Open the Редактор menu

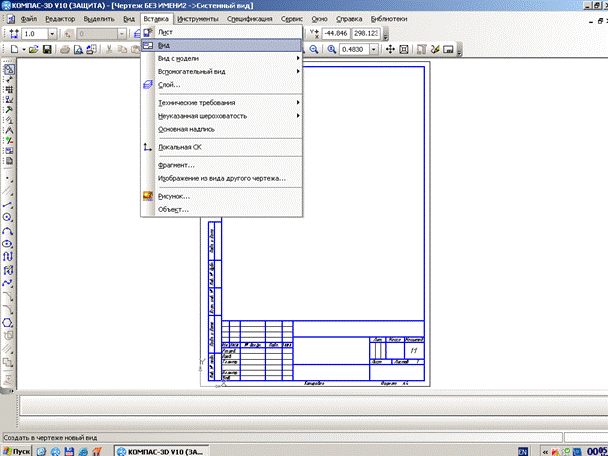tap(60, 19)
